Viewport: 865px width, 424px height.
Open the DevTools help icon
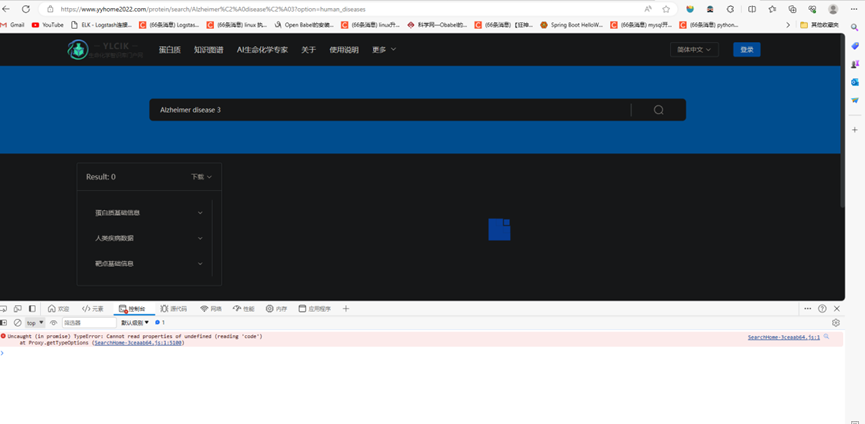822,309
